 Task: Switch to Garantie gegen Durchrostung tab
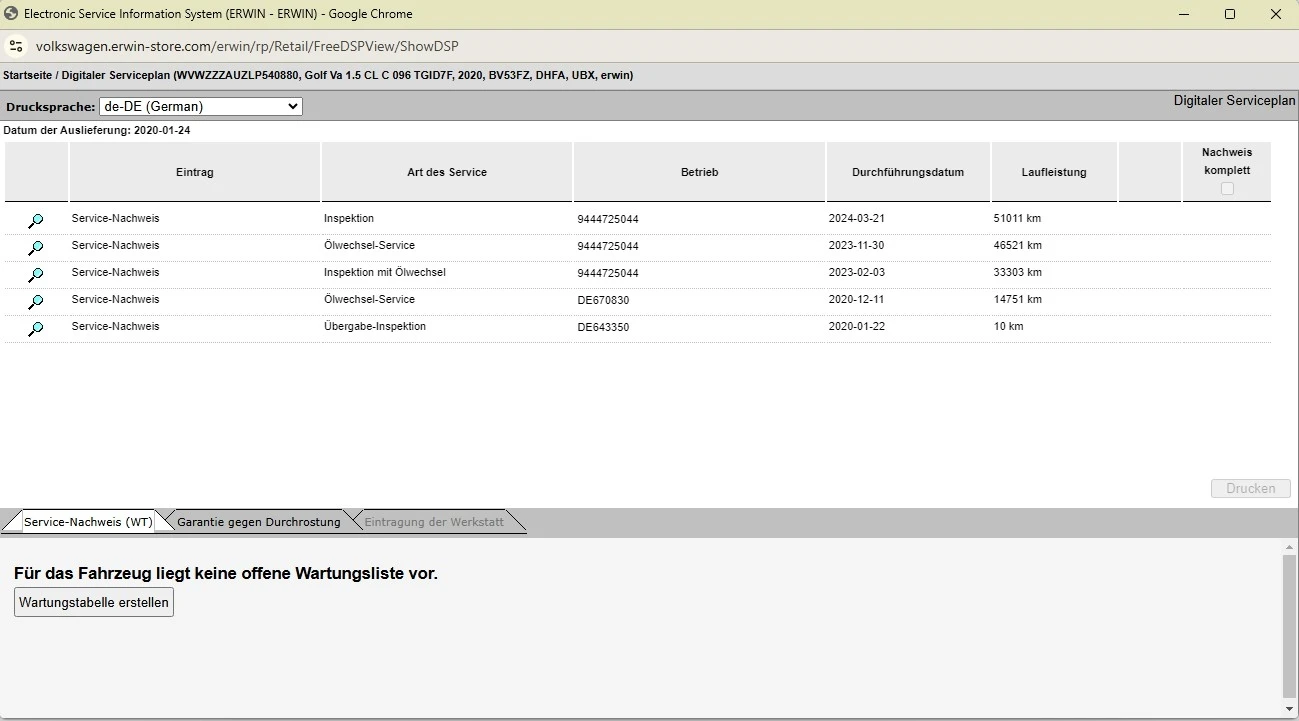point(258,522)
